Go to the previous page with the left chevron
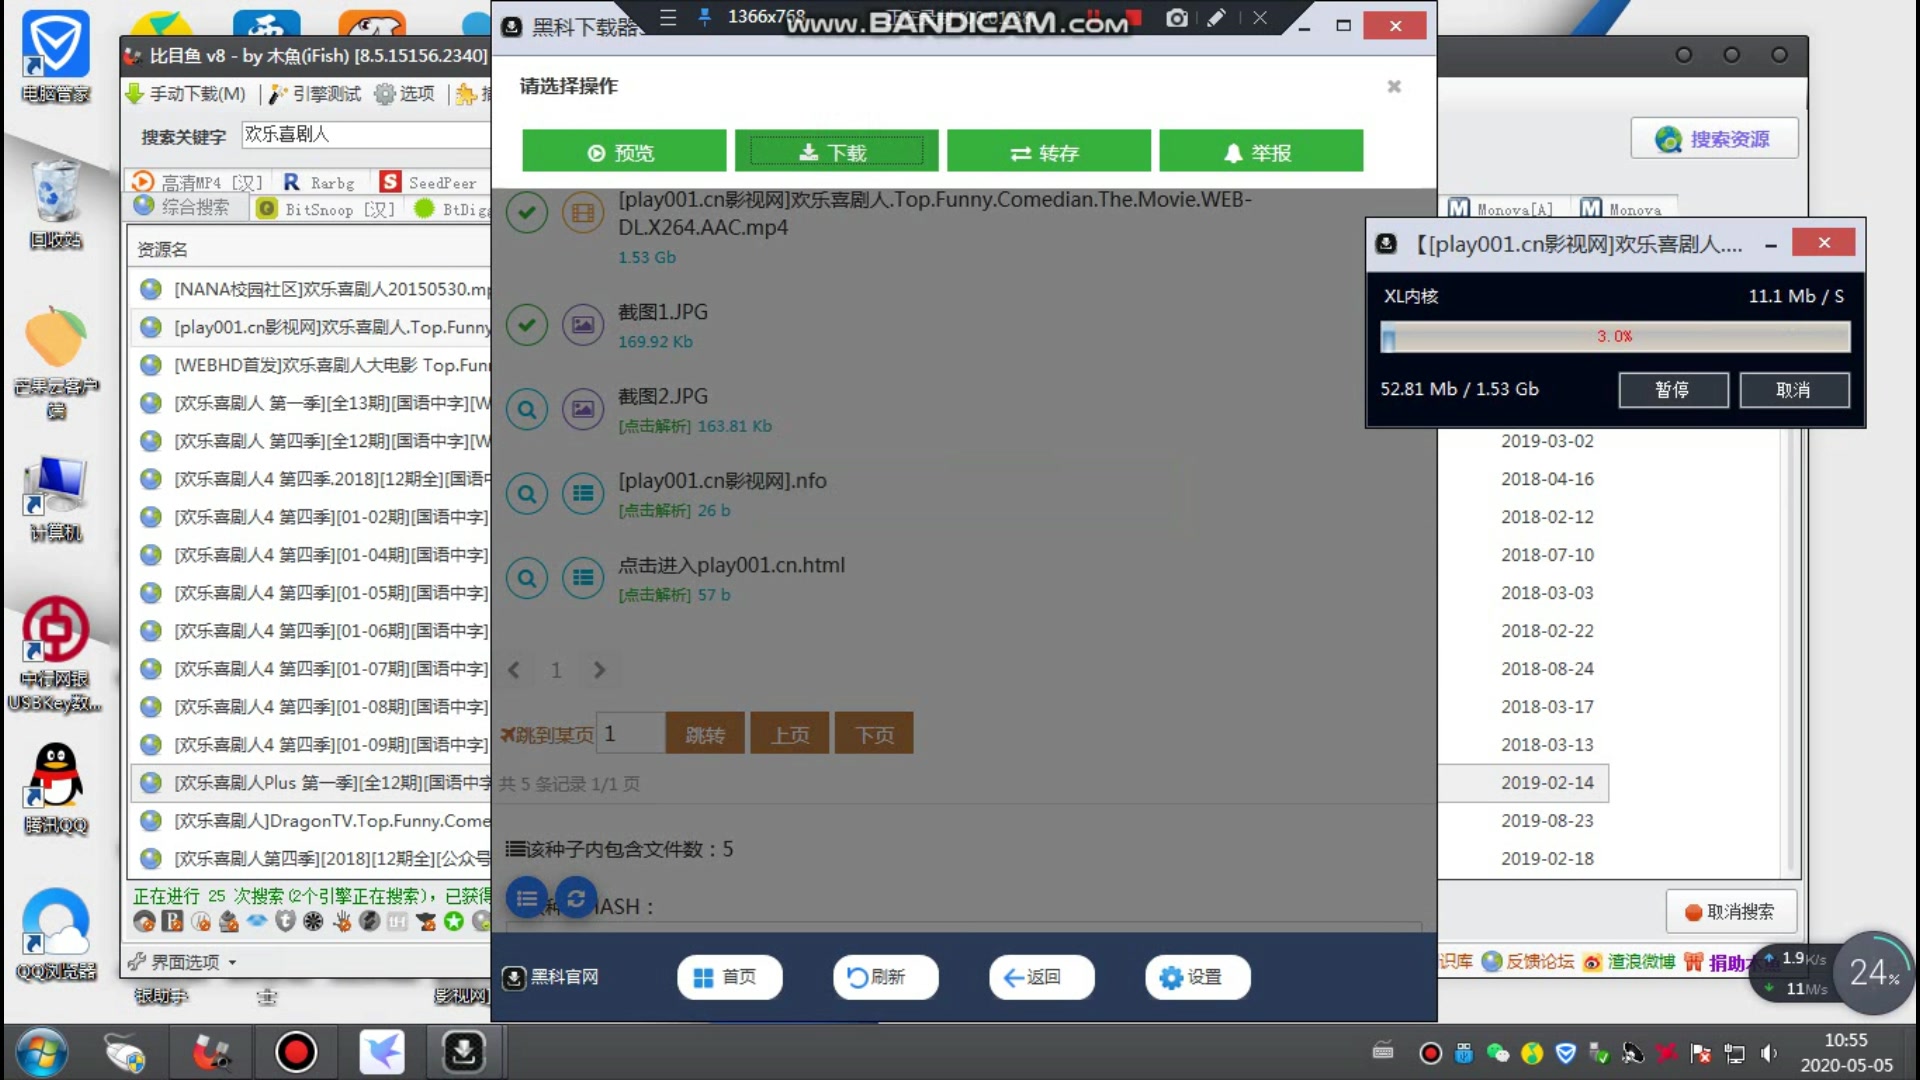The height and width of the screenshot is (1080, 1920). [x=514, y=670]
